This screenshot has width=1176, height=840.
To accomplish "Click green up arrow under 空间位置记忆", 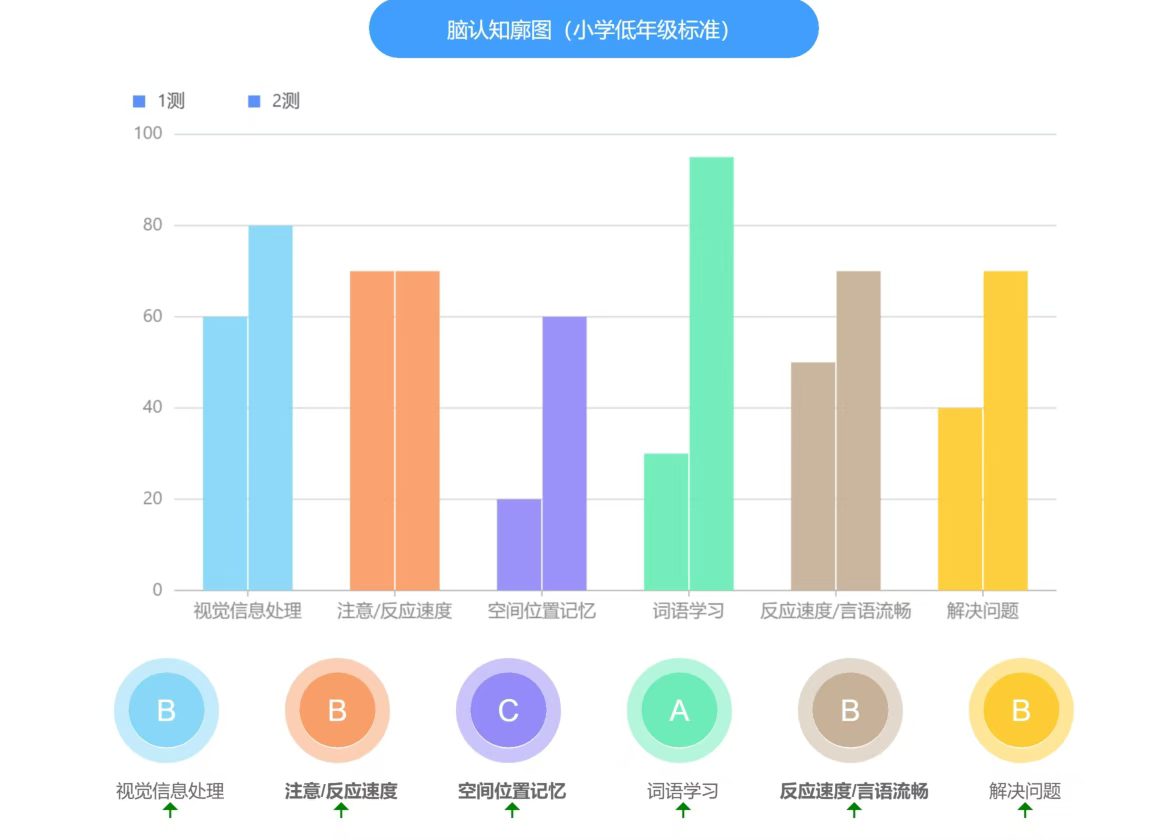I will click(x=512, y=810).
